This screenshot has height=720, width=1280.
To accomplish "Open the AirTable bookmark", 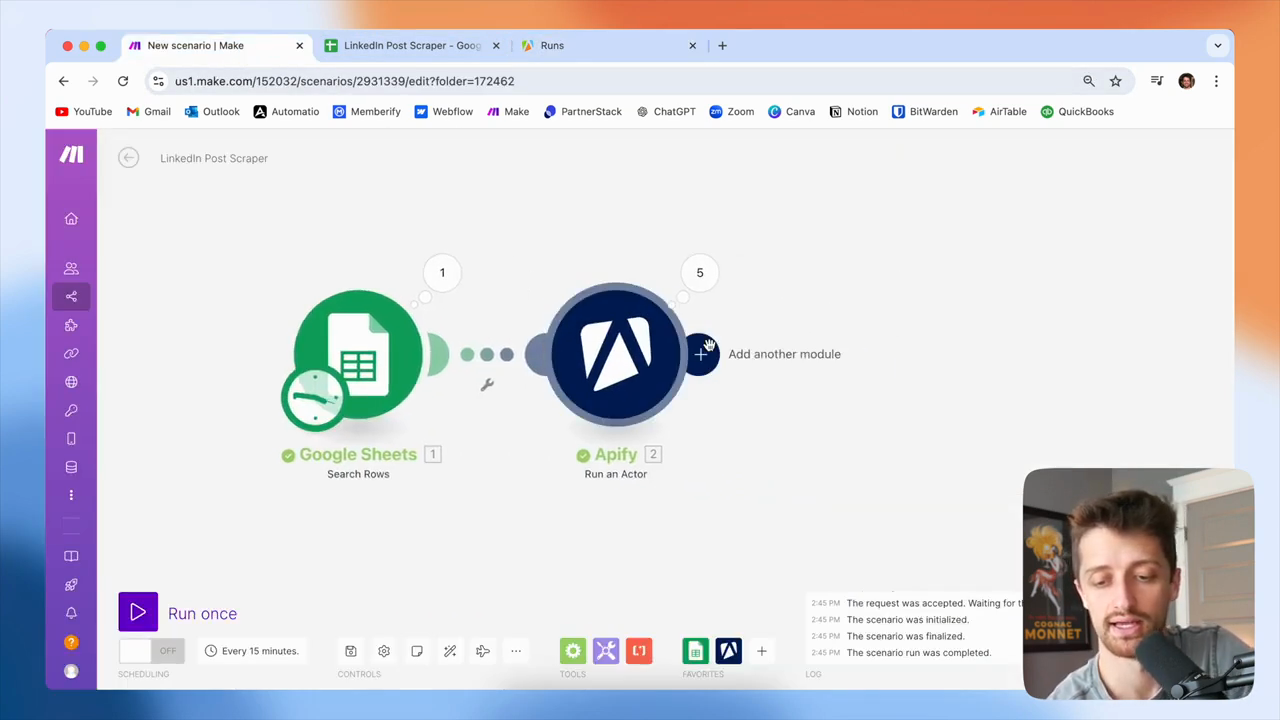I will point(999,112).
